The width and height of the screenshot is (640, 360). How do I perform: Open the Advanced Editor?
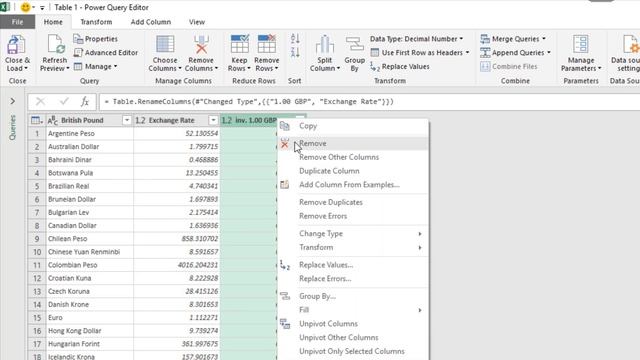pos(106,53)
